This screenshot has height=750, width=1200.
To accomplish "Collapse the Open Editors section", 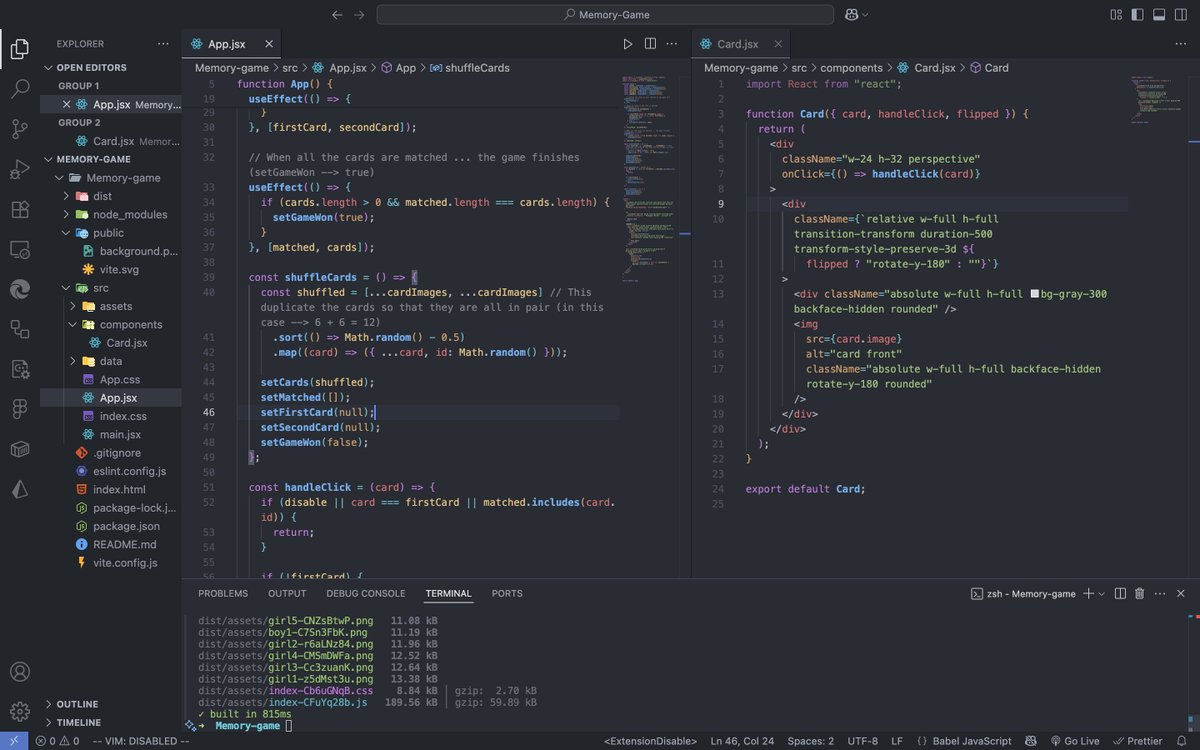I will pos(91,67).
